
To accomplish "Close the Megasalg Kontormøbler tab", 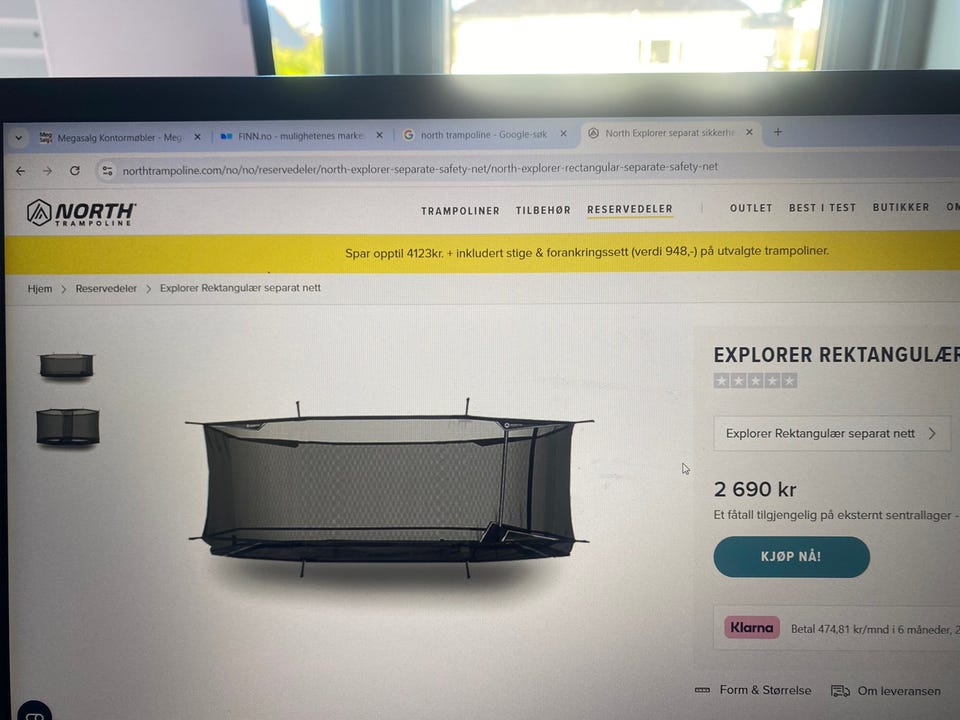I will (197, 137).
